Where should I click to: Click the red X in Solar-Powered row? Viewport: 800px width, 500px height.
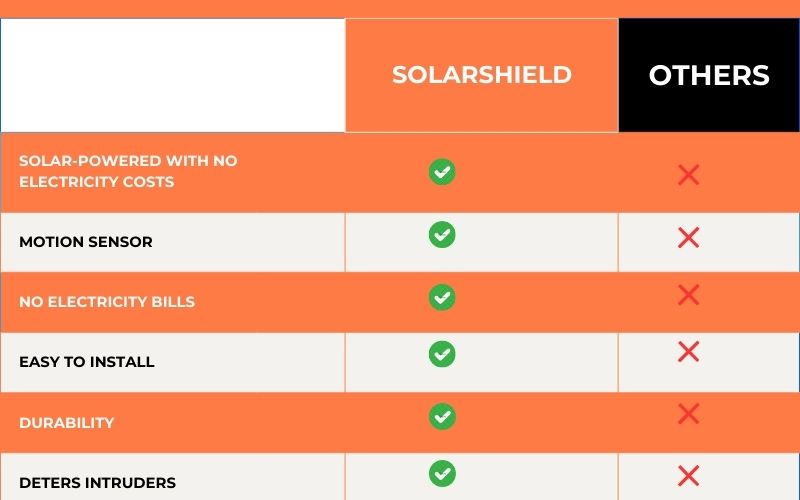(688, 175)
